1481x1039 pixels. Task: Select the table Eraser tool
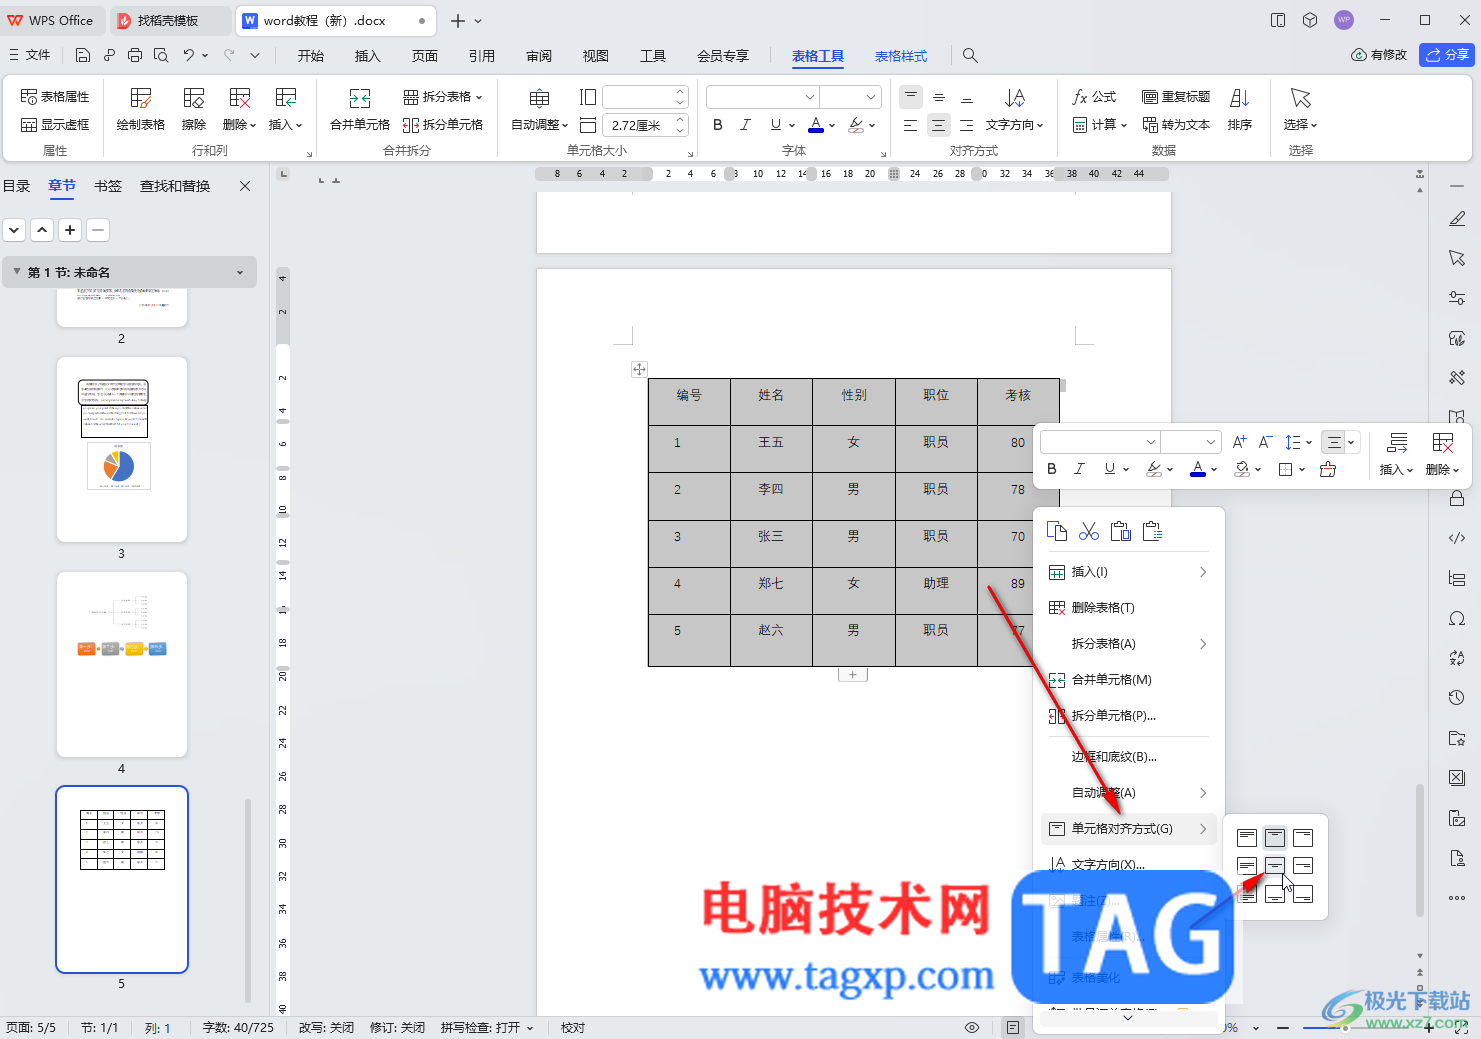click(x=194, y=108)
